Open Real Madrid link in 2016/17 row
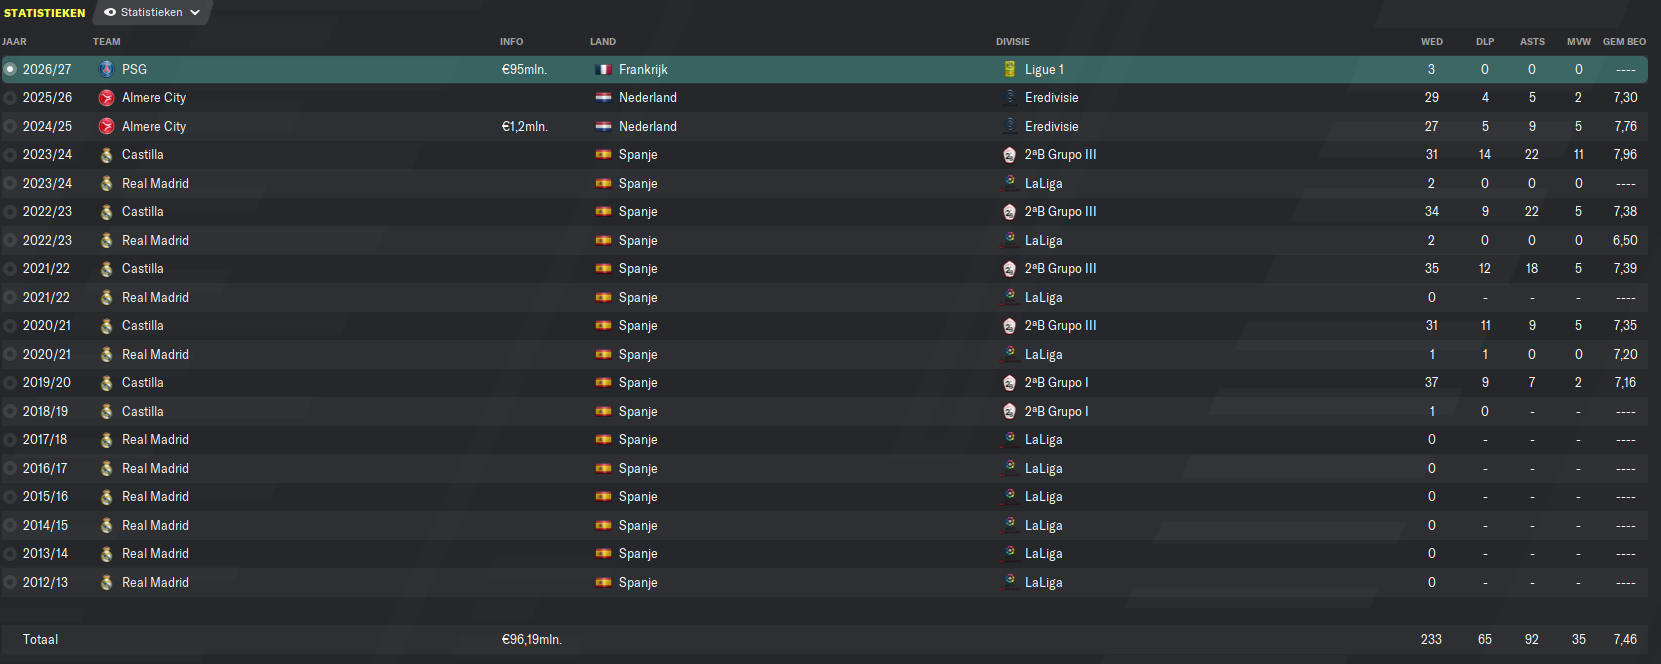 155,468
